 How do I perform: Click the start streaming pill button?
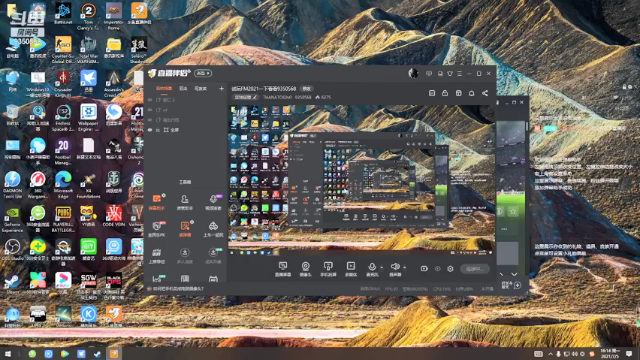[475, 269]
